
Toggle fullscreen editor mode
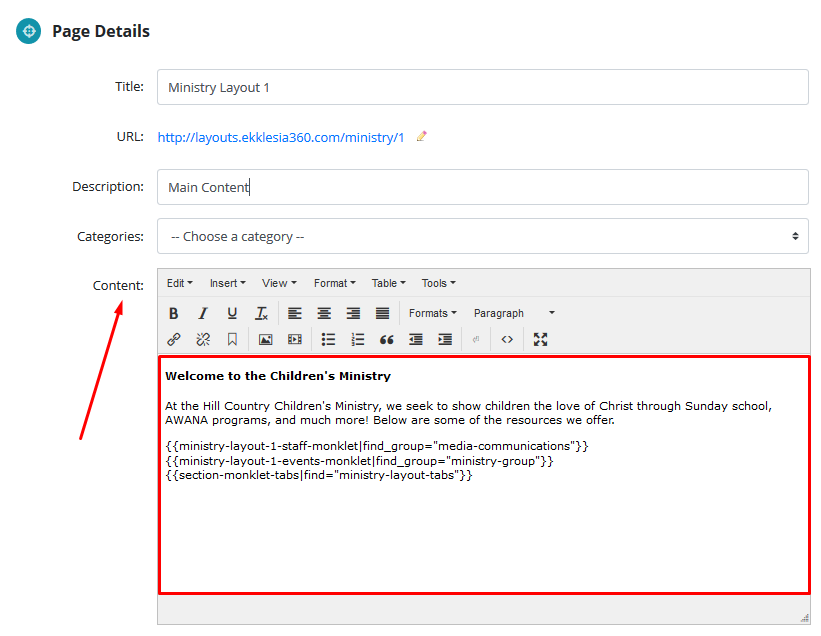540,339
